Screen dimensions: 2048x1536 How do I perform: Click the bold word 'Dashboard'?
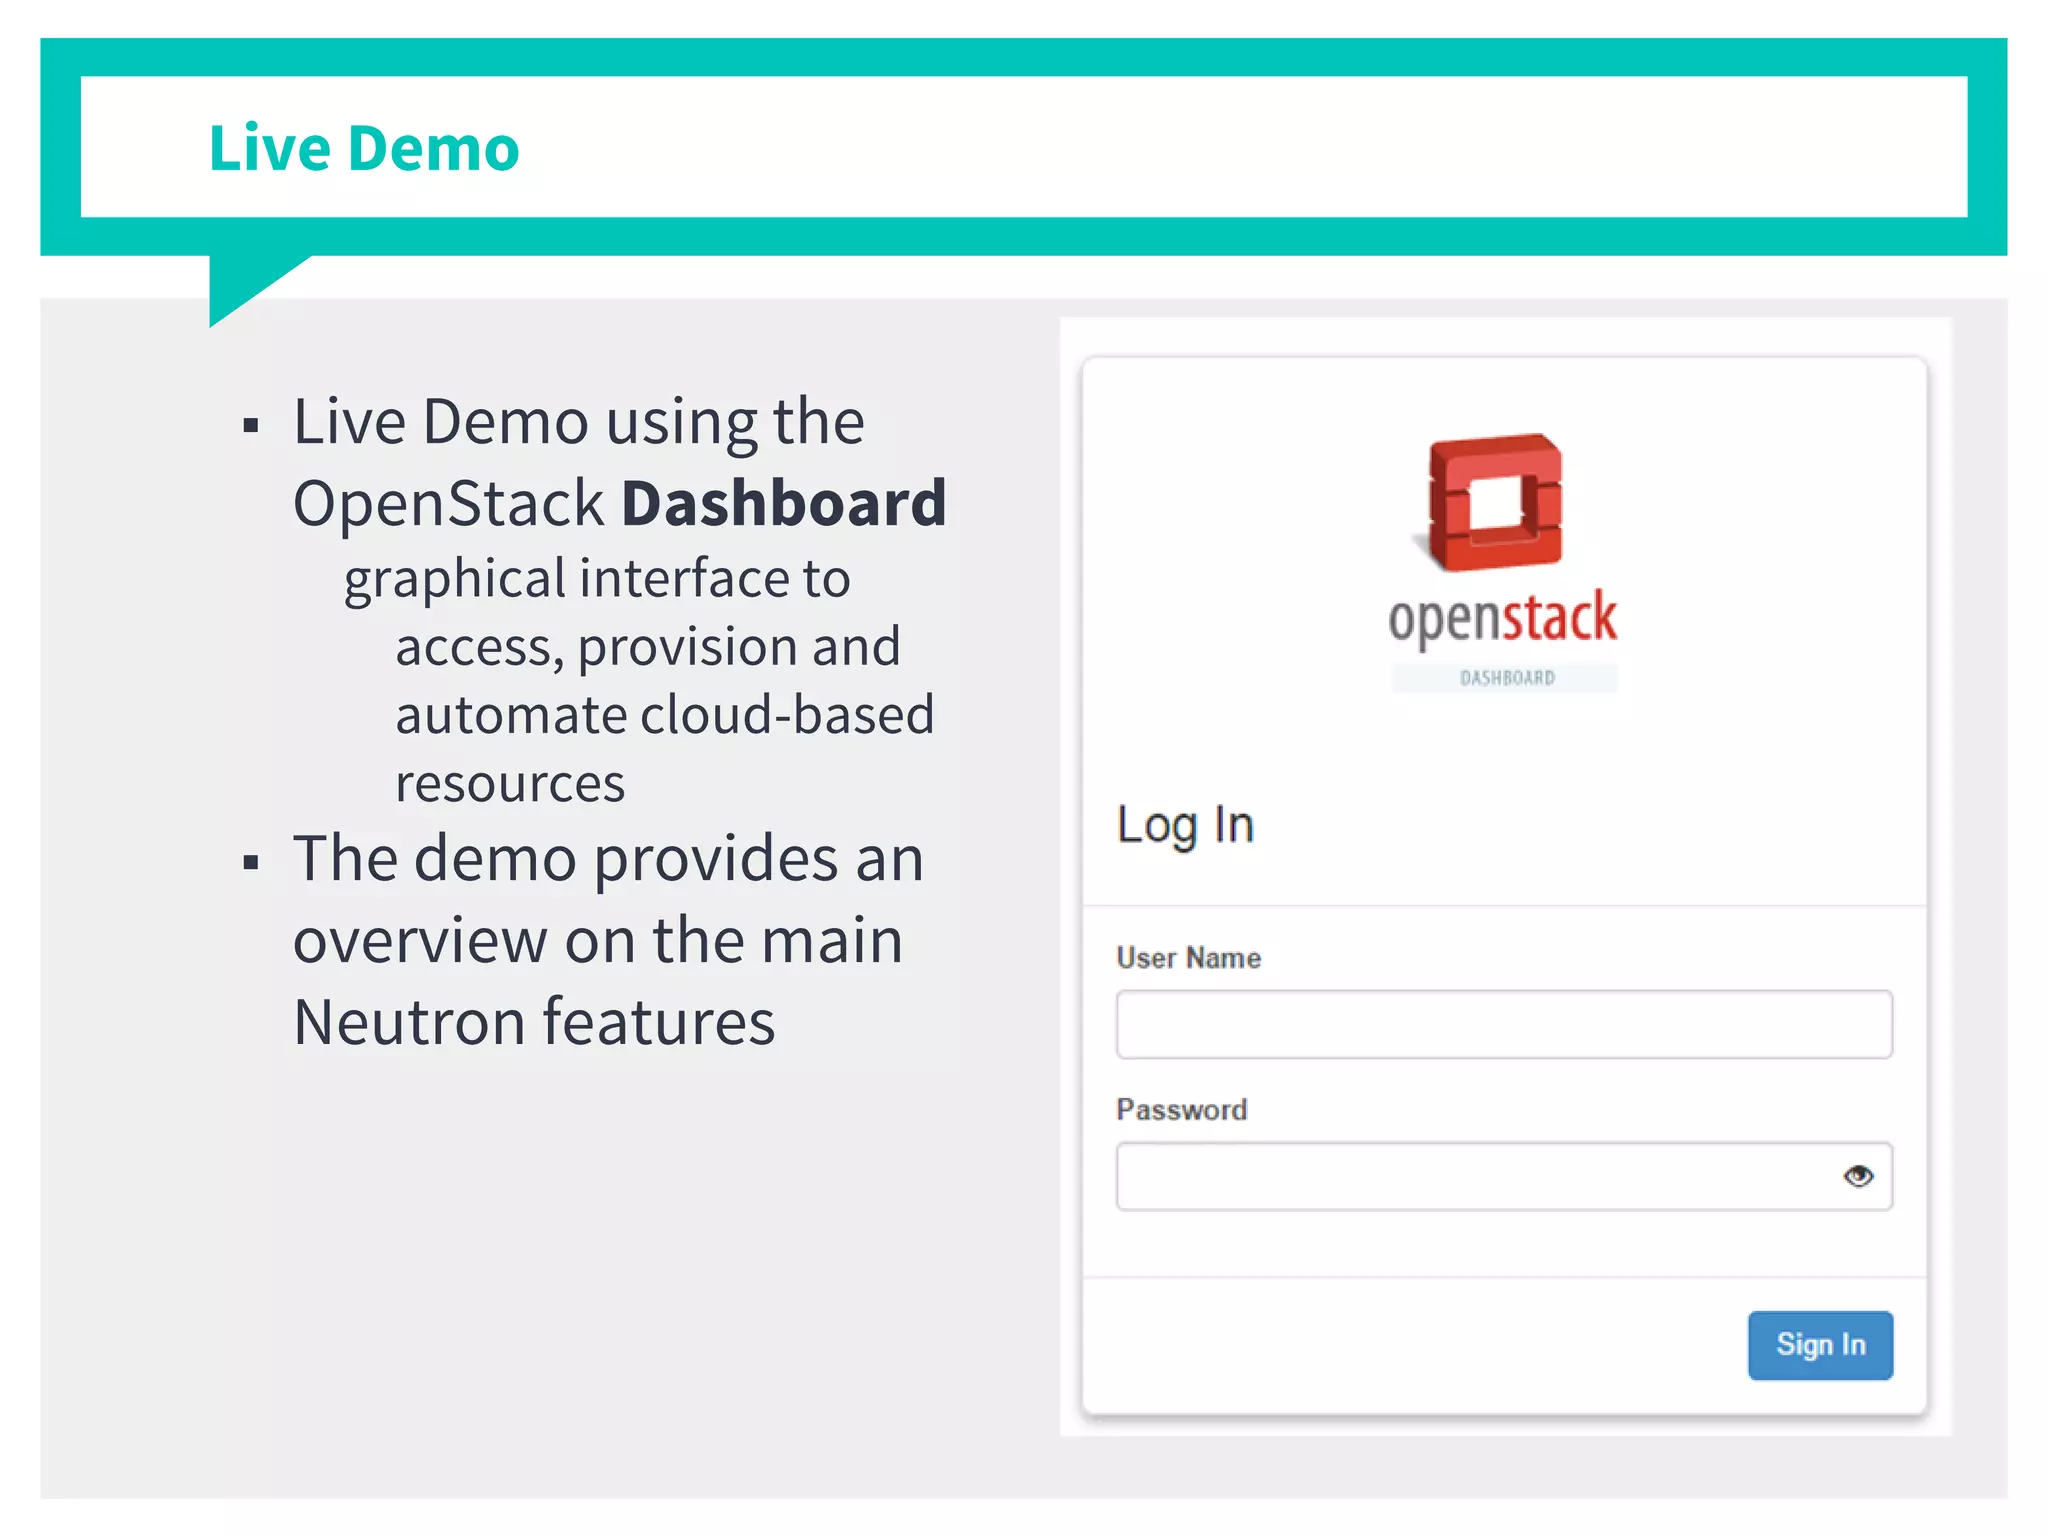pos(784,503)
